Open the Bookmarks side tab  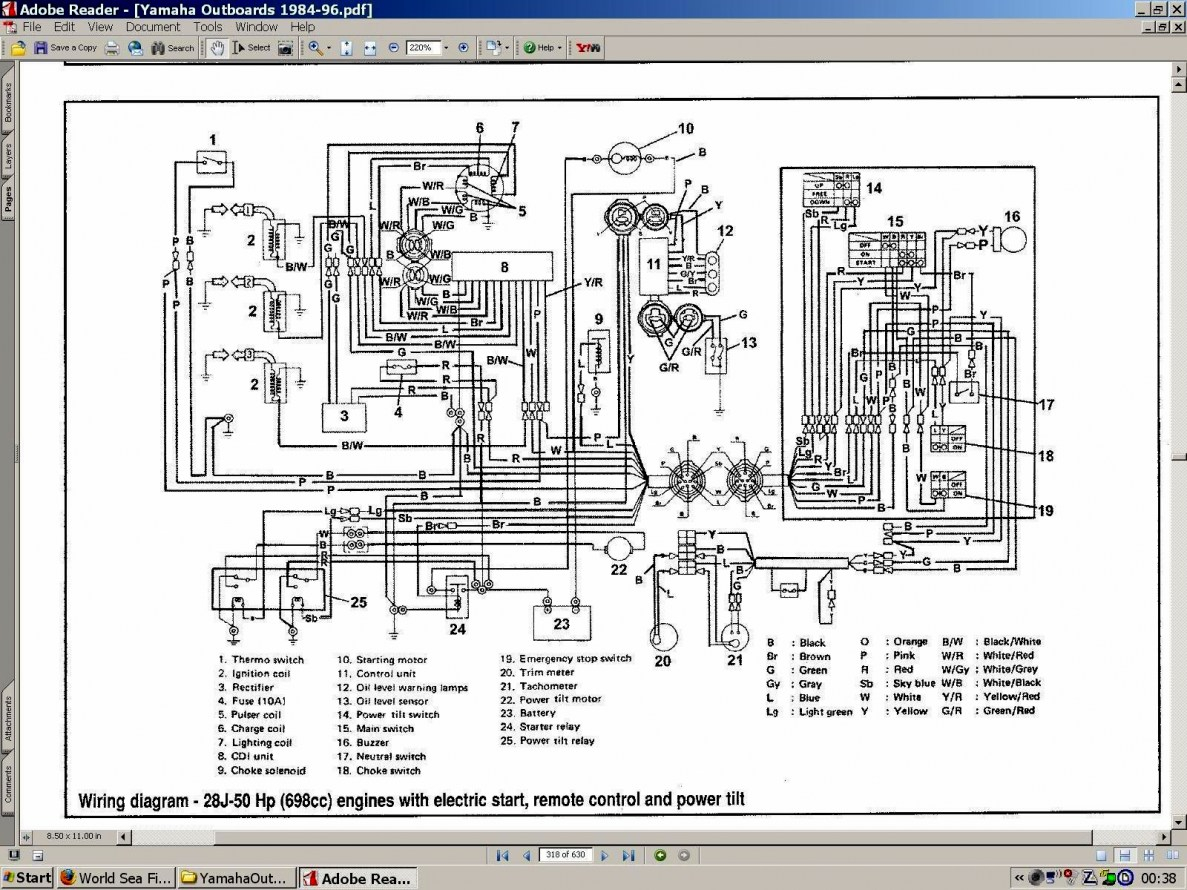[8, 102]
